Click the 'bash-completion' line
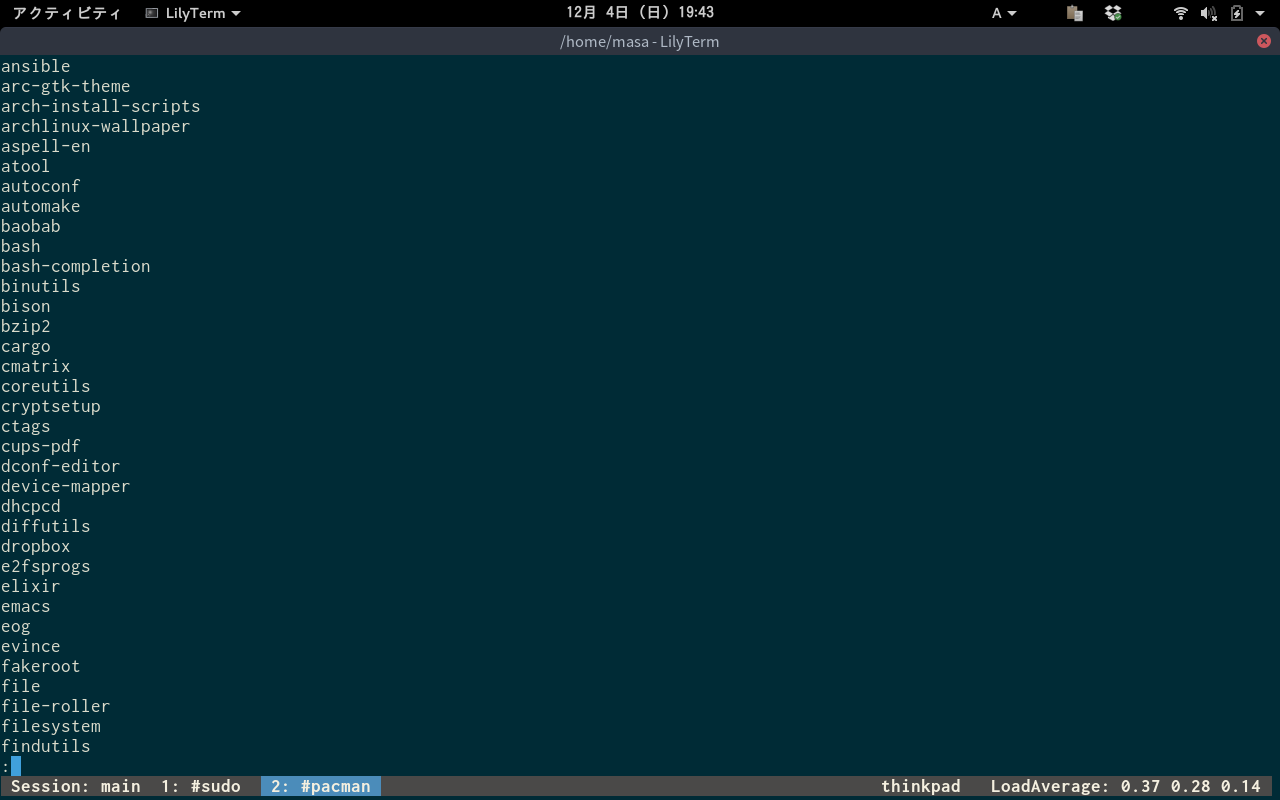1280x800 pixels. [76, 266]
